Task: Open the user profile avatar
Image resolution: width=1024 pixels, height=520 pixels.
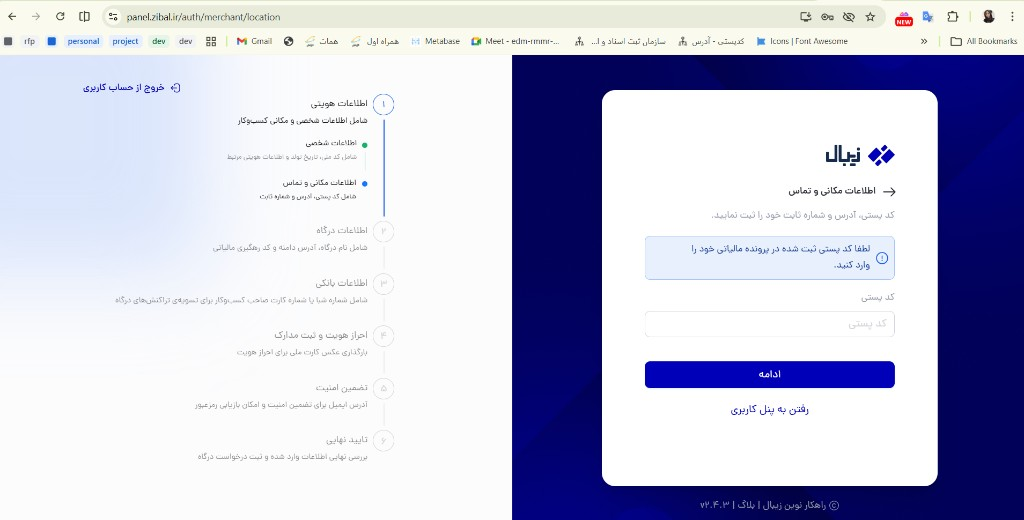Action: pos(988,17)
